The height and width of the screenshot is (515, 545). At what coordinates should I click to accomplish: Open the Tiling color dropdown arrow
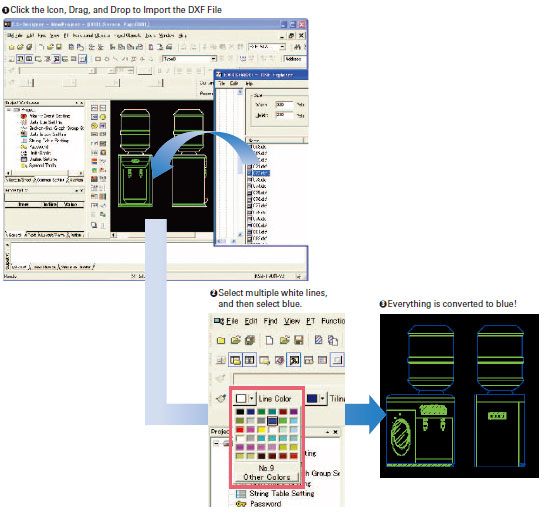pyautogui.click(x=323, y=398)
